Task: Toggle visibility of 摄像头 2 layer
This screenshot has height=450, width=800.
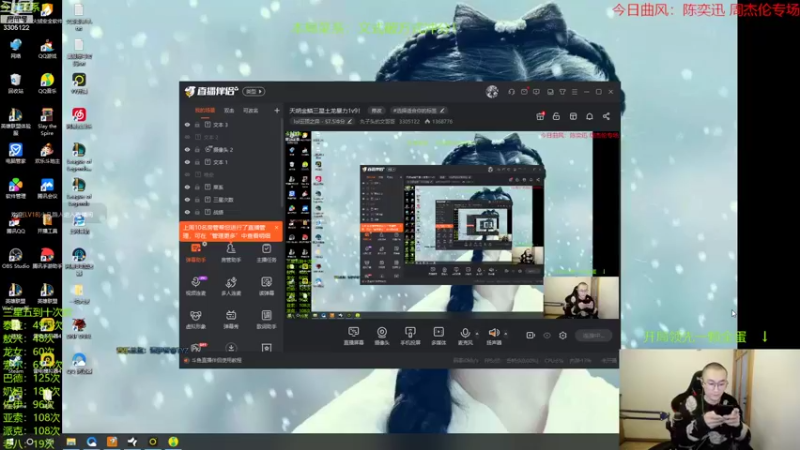Action: click(x=187, y=149)
